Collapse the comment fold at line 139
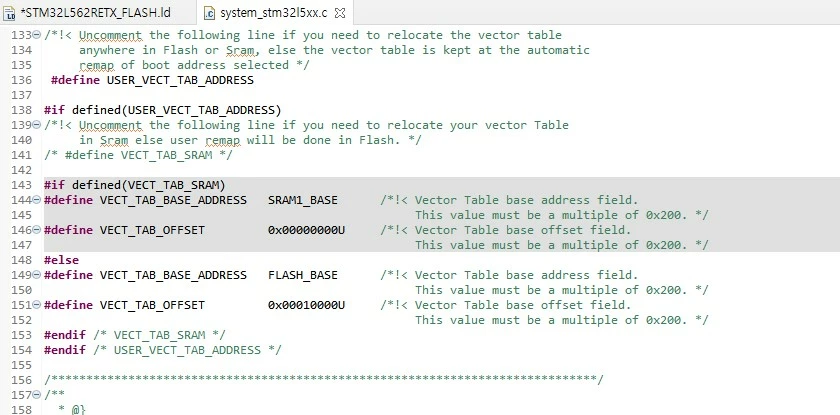This screenshot has height=415, width=840. (36, 125)
